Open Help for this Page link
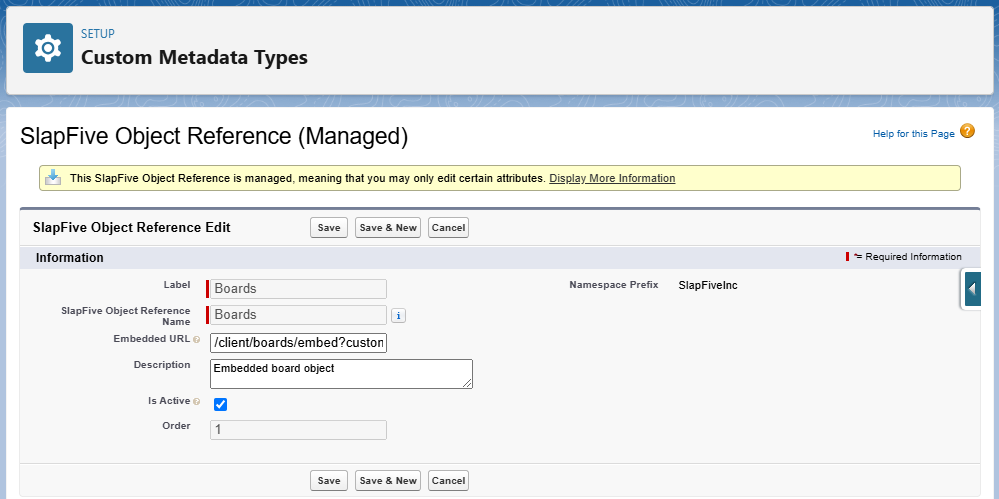The height and width of the screenshot is (499, 999). 913,134
